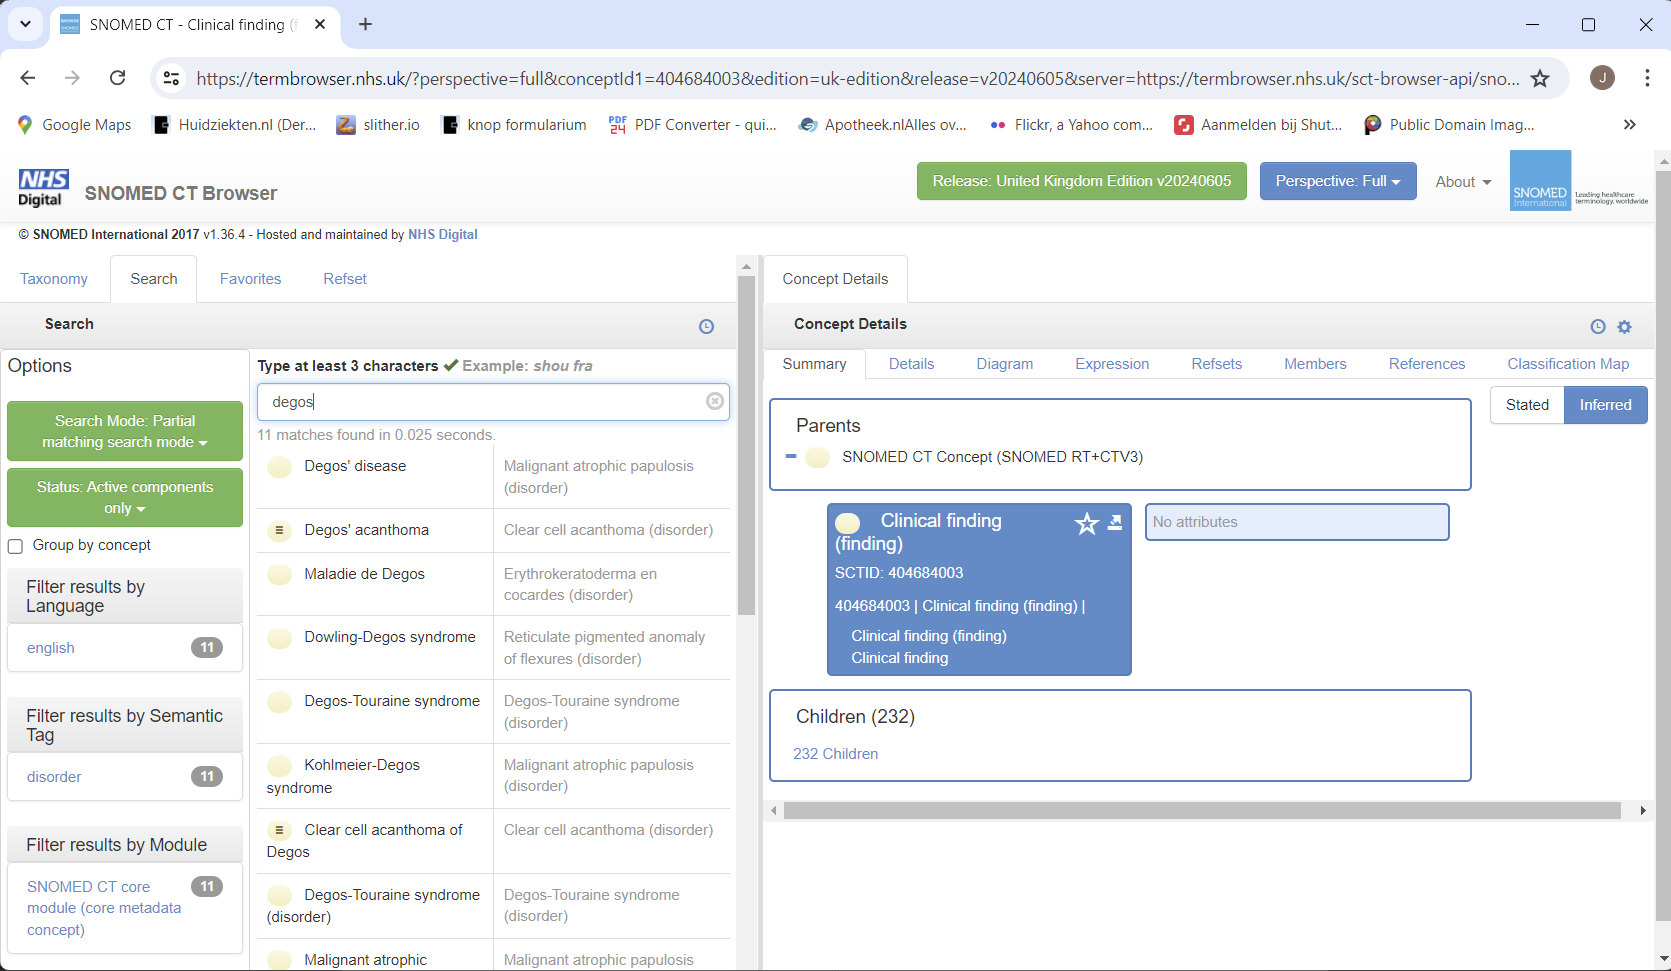Open the Search Mode: Partial matching dropdown

124,431
